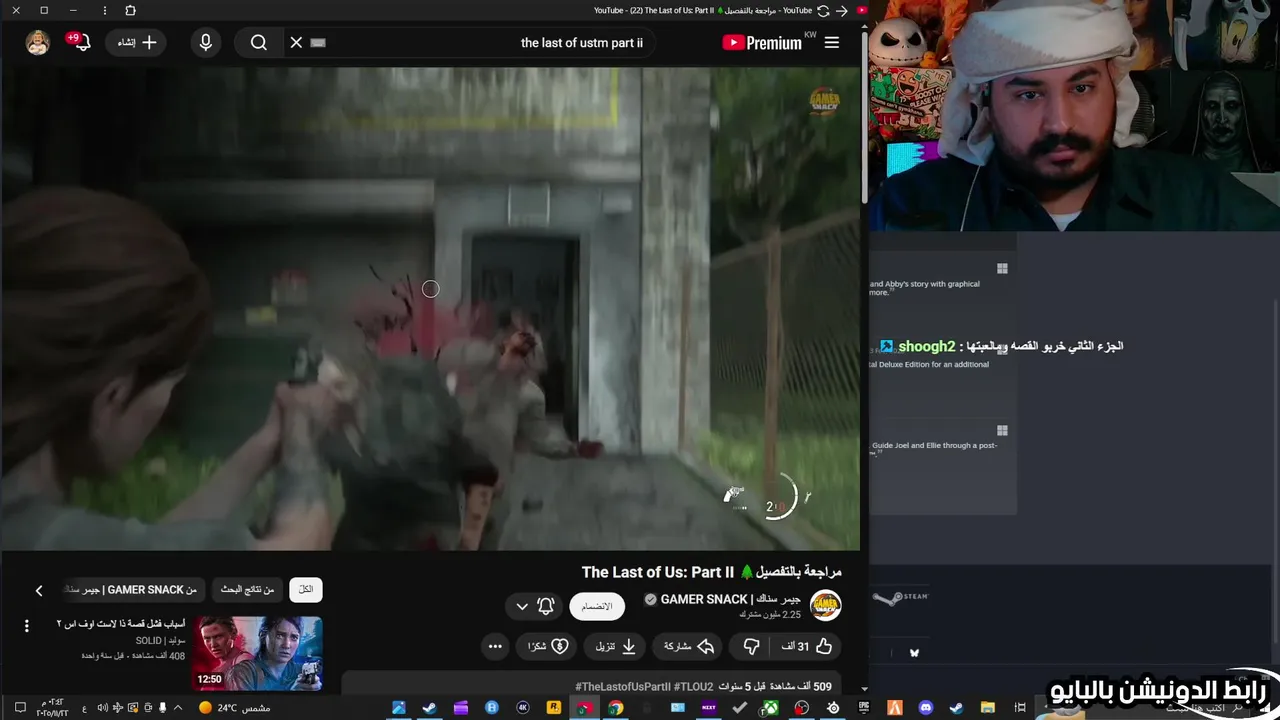The width and height of the screenshot is (1280, 720).
Task: Share the video (مشاركة)
Action: tap(689, 647)
